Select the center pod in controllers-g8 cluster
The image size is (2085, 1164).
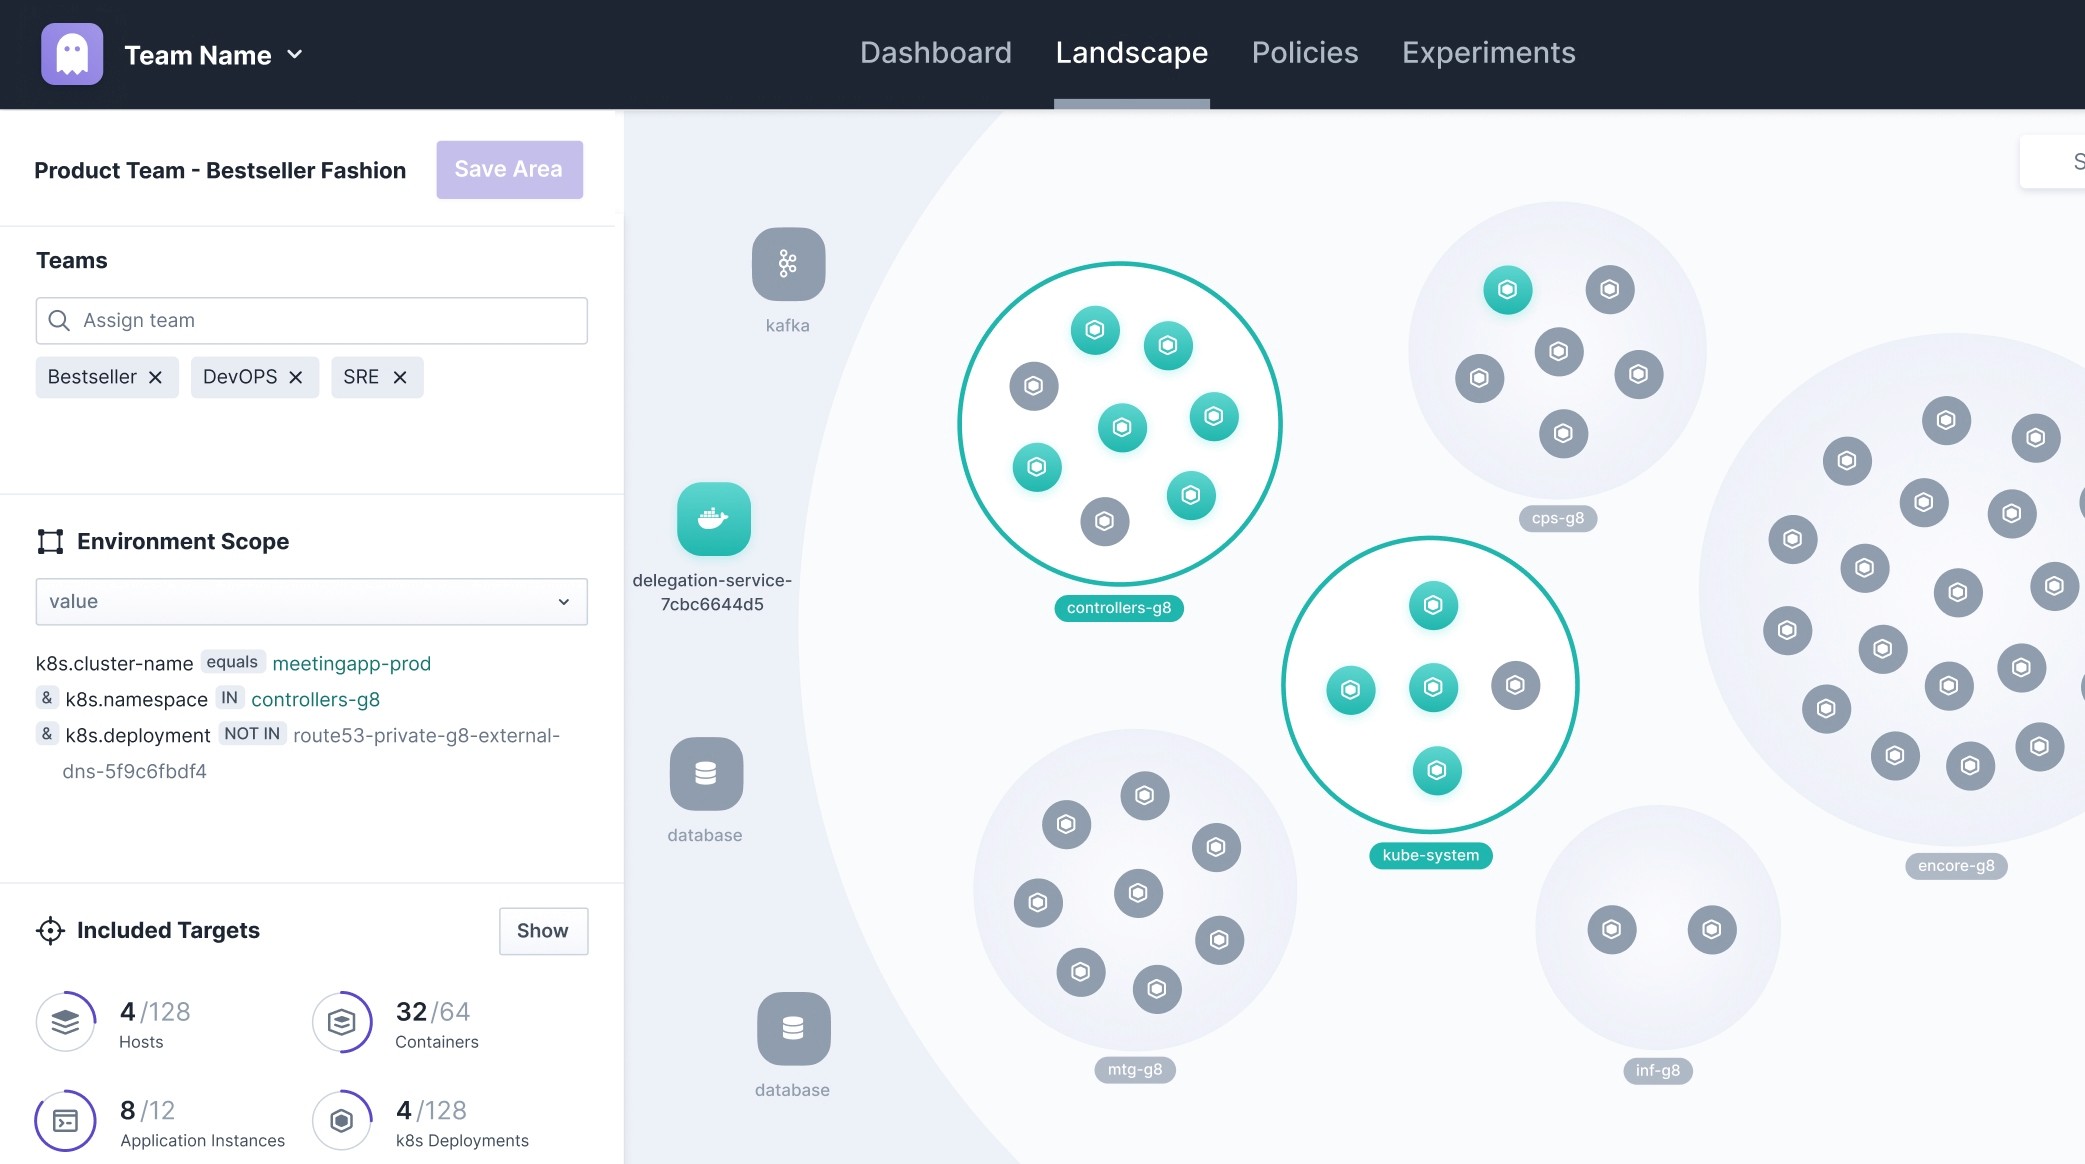pyautogui.click(x=1122, y=428)
